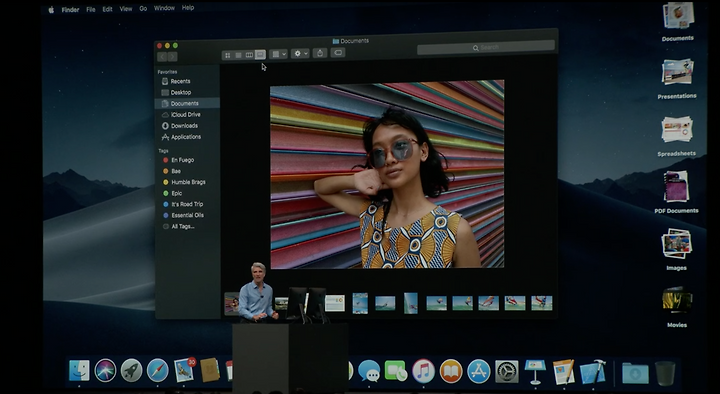This screenshot has width=720, height=394.
Task: Expand the Documents stack on the desktop
Action: coord(678,17)
